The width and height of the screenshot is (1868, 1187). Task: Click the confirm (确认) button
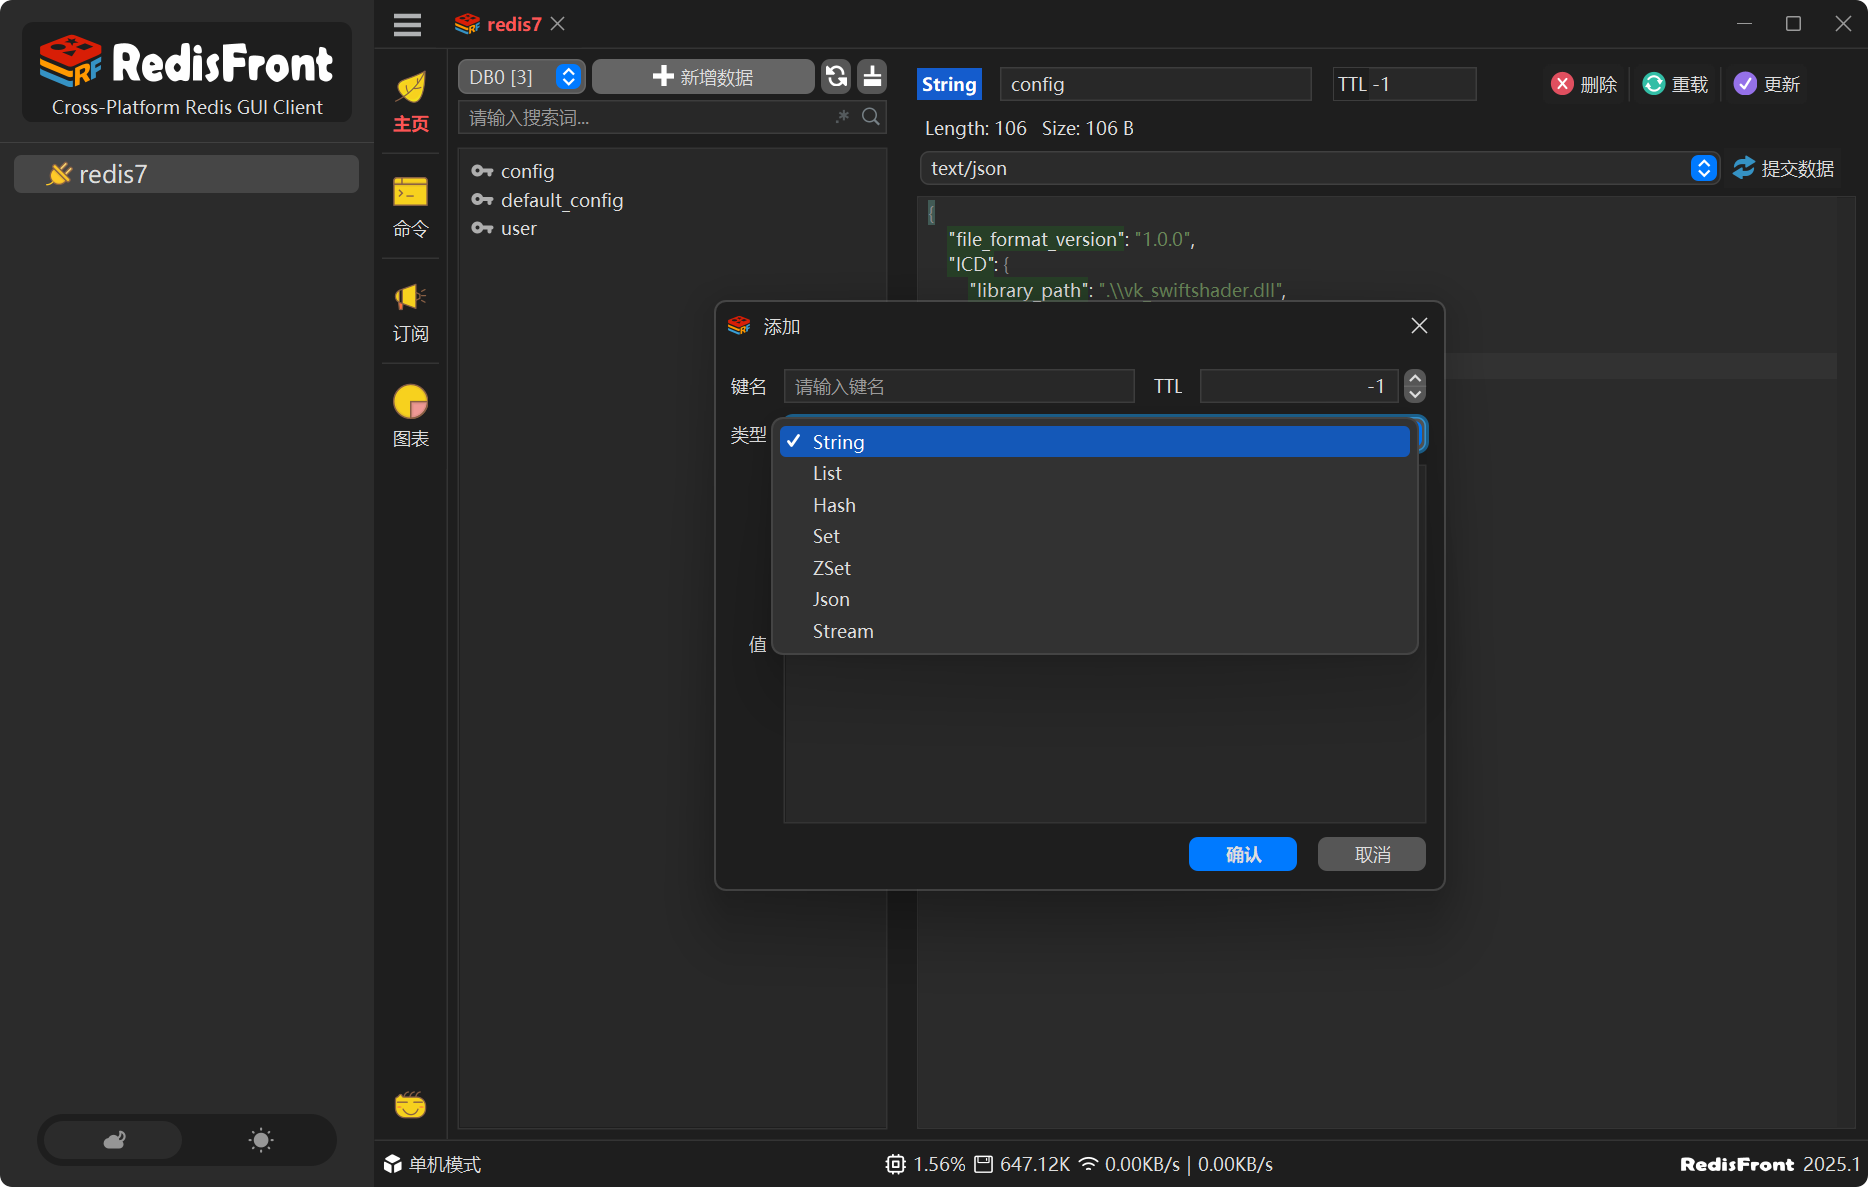(1243, 854)
